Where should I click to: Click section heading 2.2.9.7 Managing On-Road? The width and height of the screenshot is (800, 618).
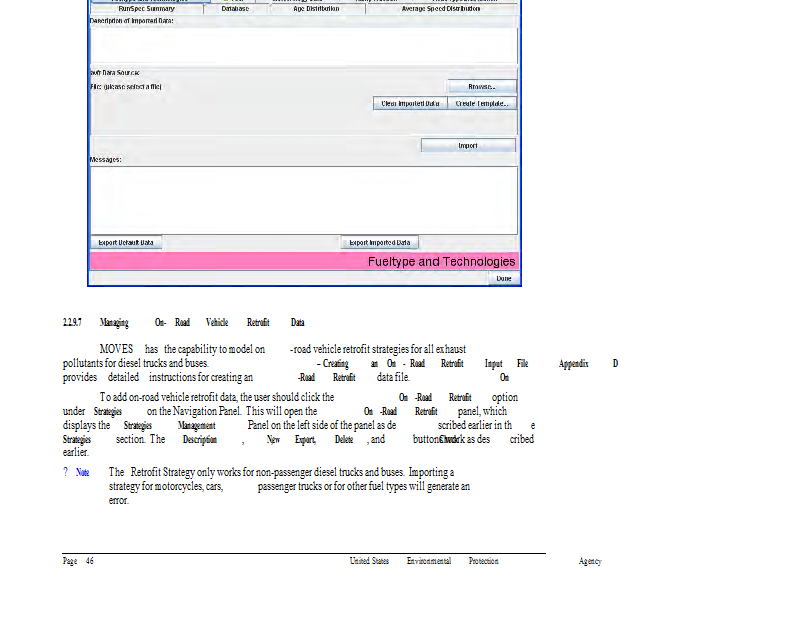click(x=183, y=323)
